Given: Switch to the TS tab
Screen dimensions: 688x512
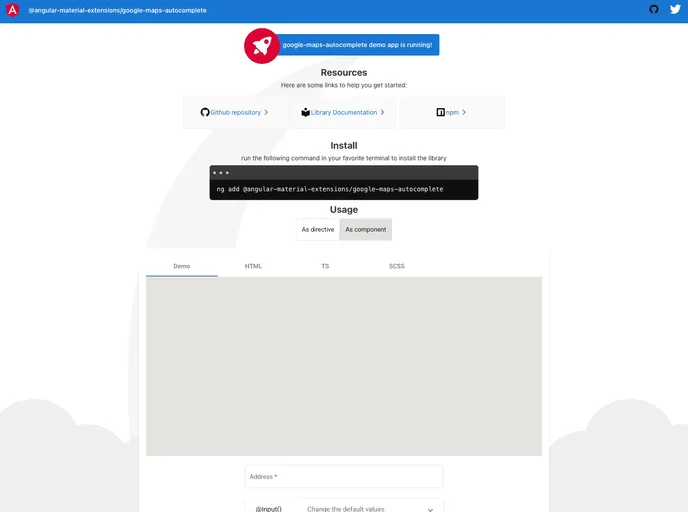Looking at the screenshot, I should click(x=325, y=266).
